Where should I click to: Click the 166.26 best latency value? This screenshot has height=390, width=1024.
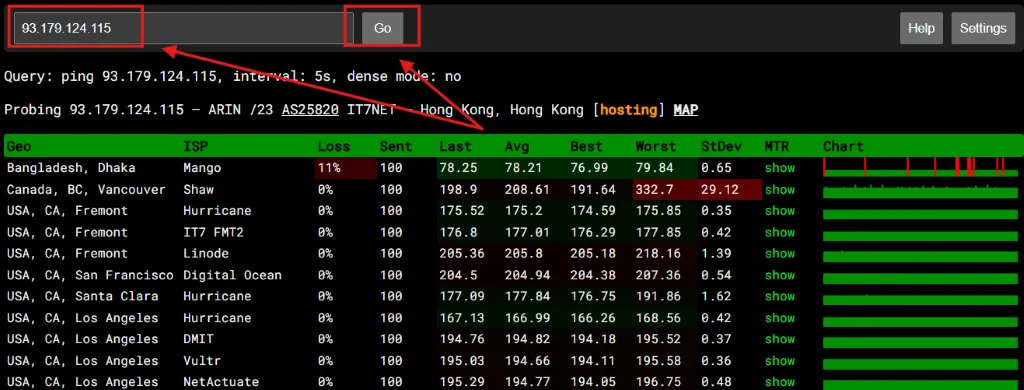point(593,318)
